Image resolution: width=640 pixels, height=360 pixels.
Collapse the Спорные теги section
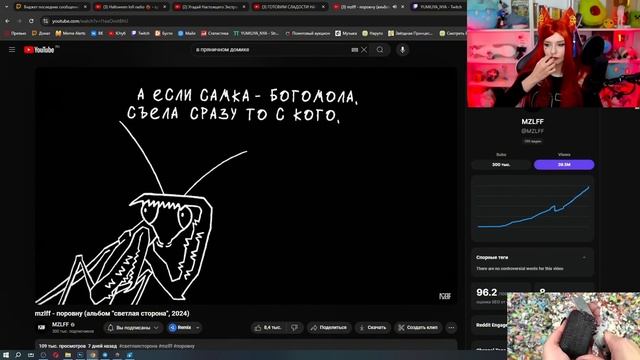584,258
